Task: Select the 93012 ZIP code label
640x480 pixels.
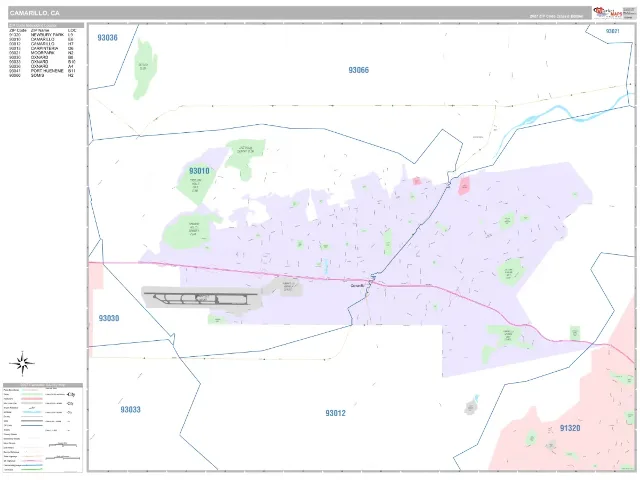Action: pos(336,413)
